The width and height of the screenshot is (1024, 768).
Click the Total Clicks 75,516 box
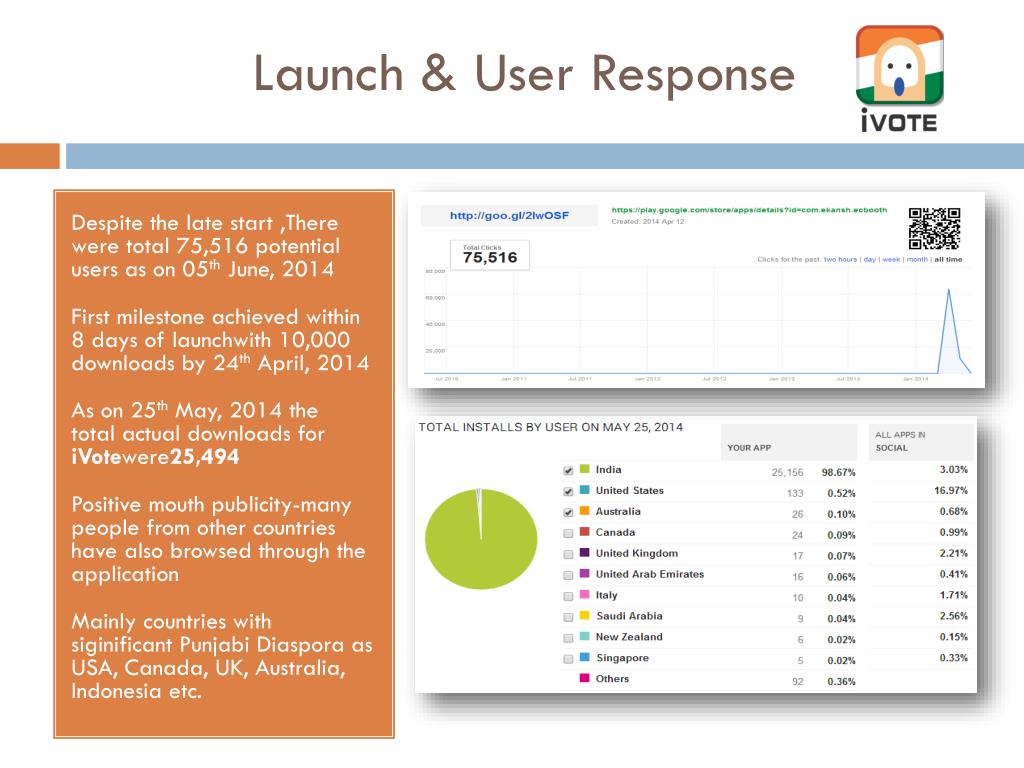pyautogui.click(x=490, y=255)
